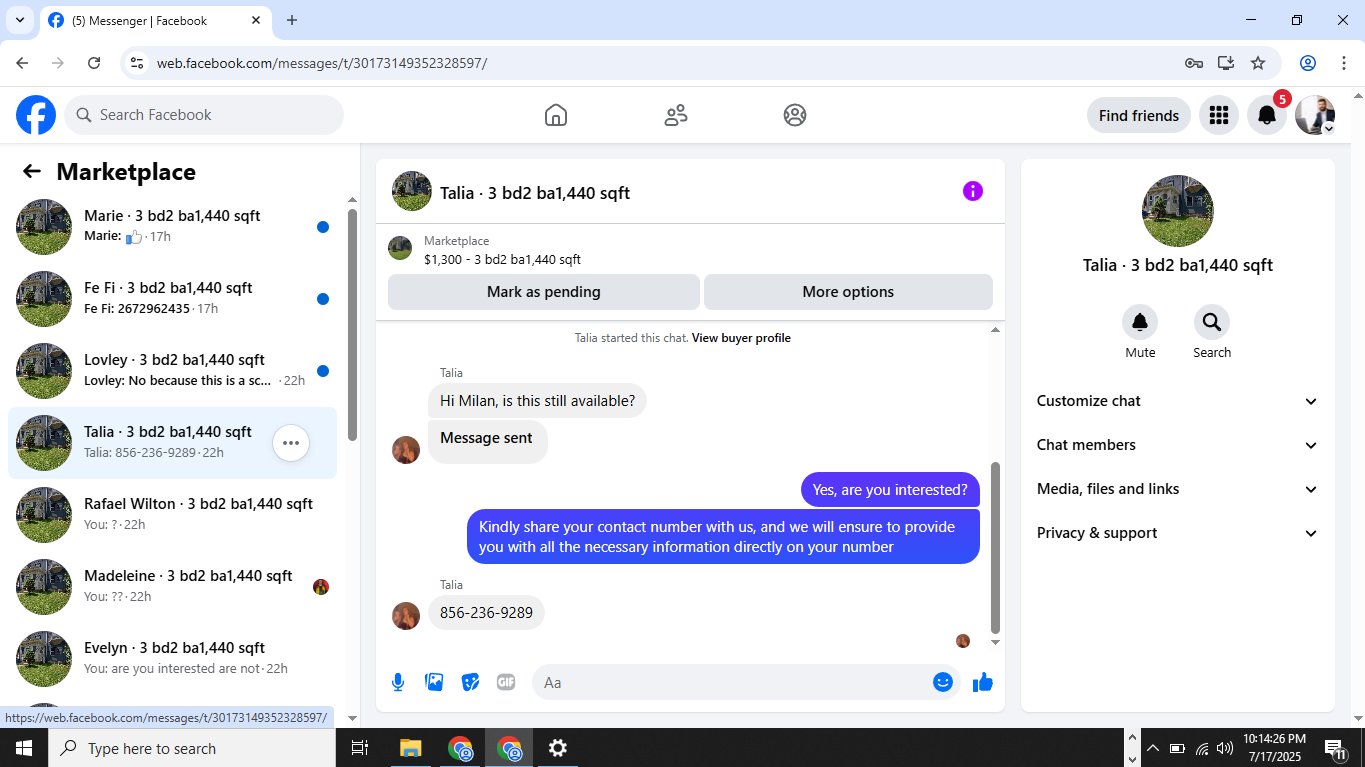1365x767 pixels.
Task: Click Talia's phone number message 856-236-9289
Action: pyautogui.click(x=486, y=613)
